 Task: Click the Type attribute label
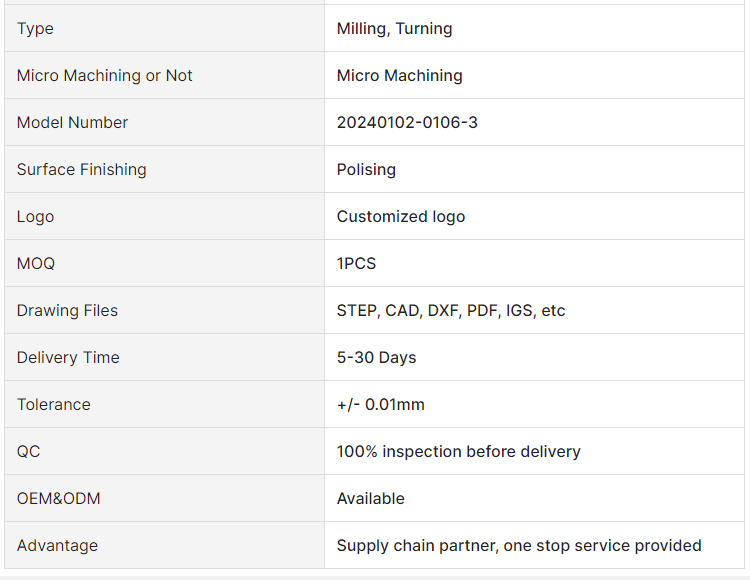click(x=35, y=29)
